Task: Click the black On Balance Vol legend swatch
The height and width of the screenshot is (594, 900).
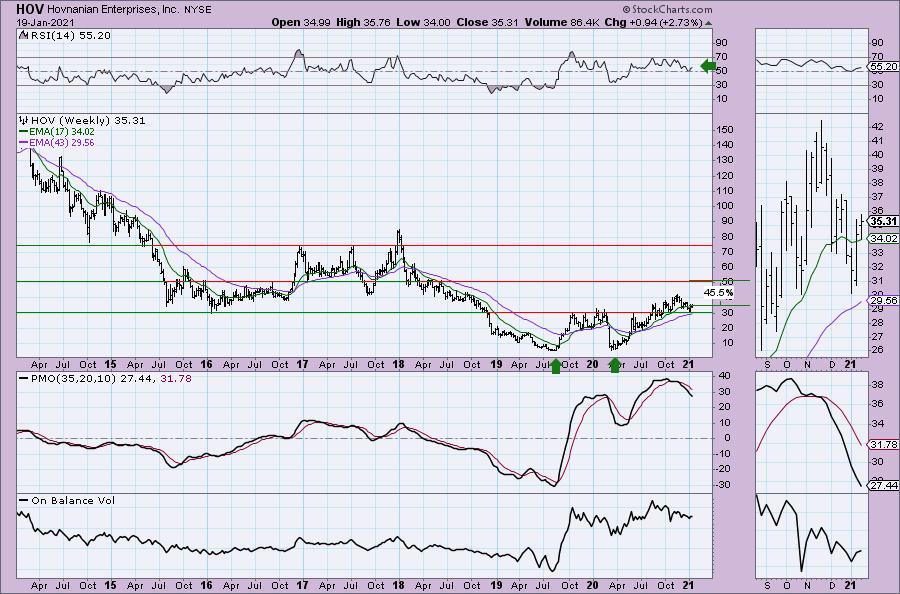Action: [x=24, y=500]
